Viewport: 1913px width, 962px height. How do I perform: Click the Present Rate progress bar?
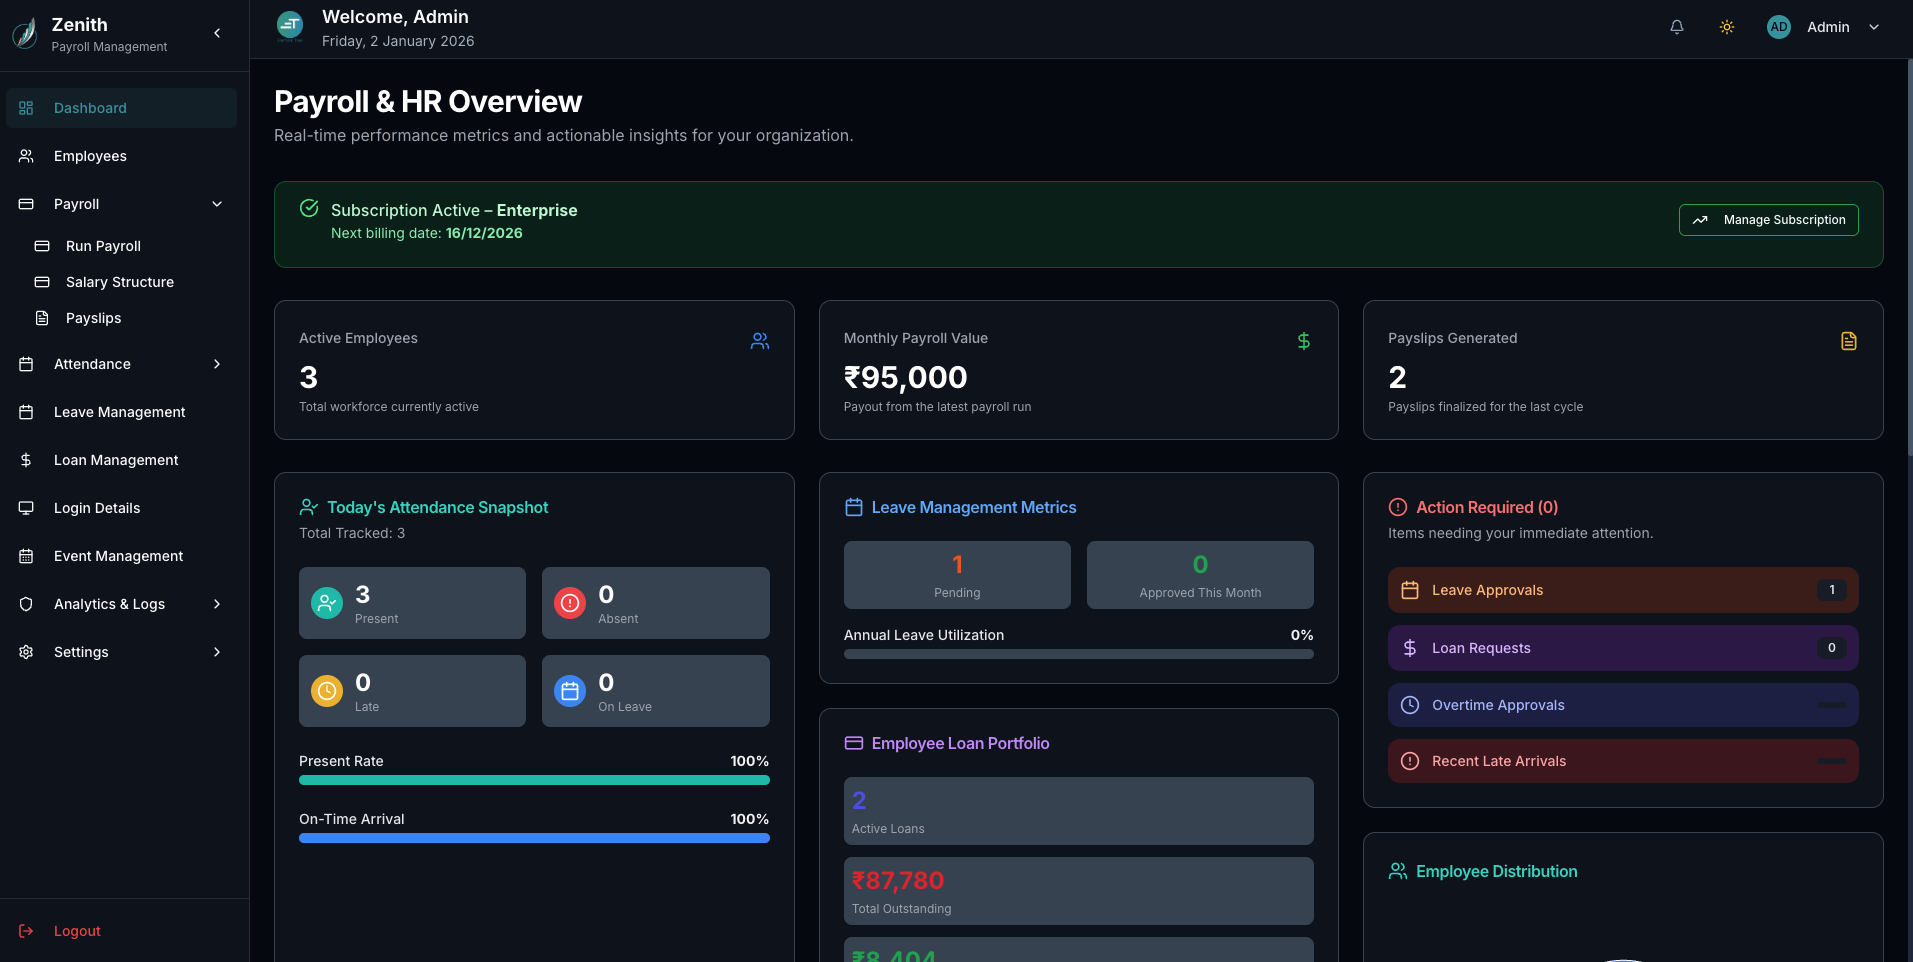[x=534, y=780]
